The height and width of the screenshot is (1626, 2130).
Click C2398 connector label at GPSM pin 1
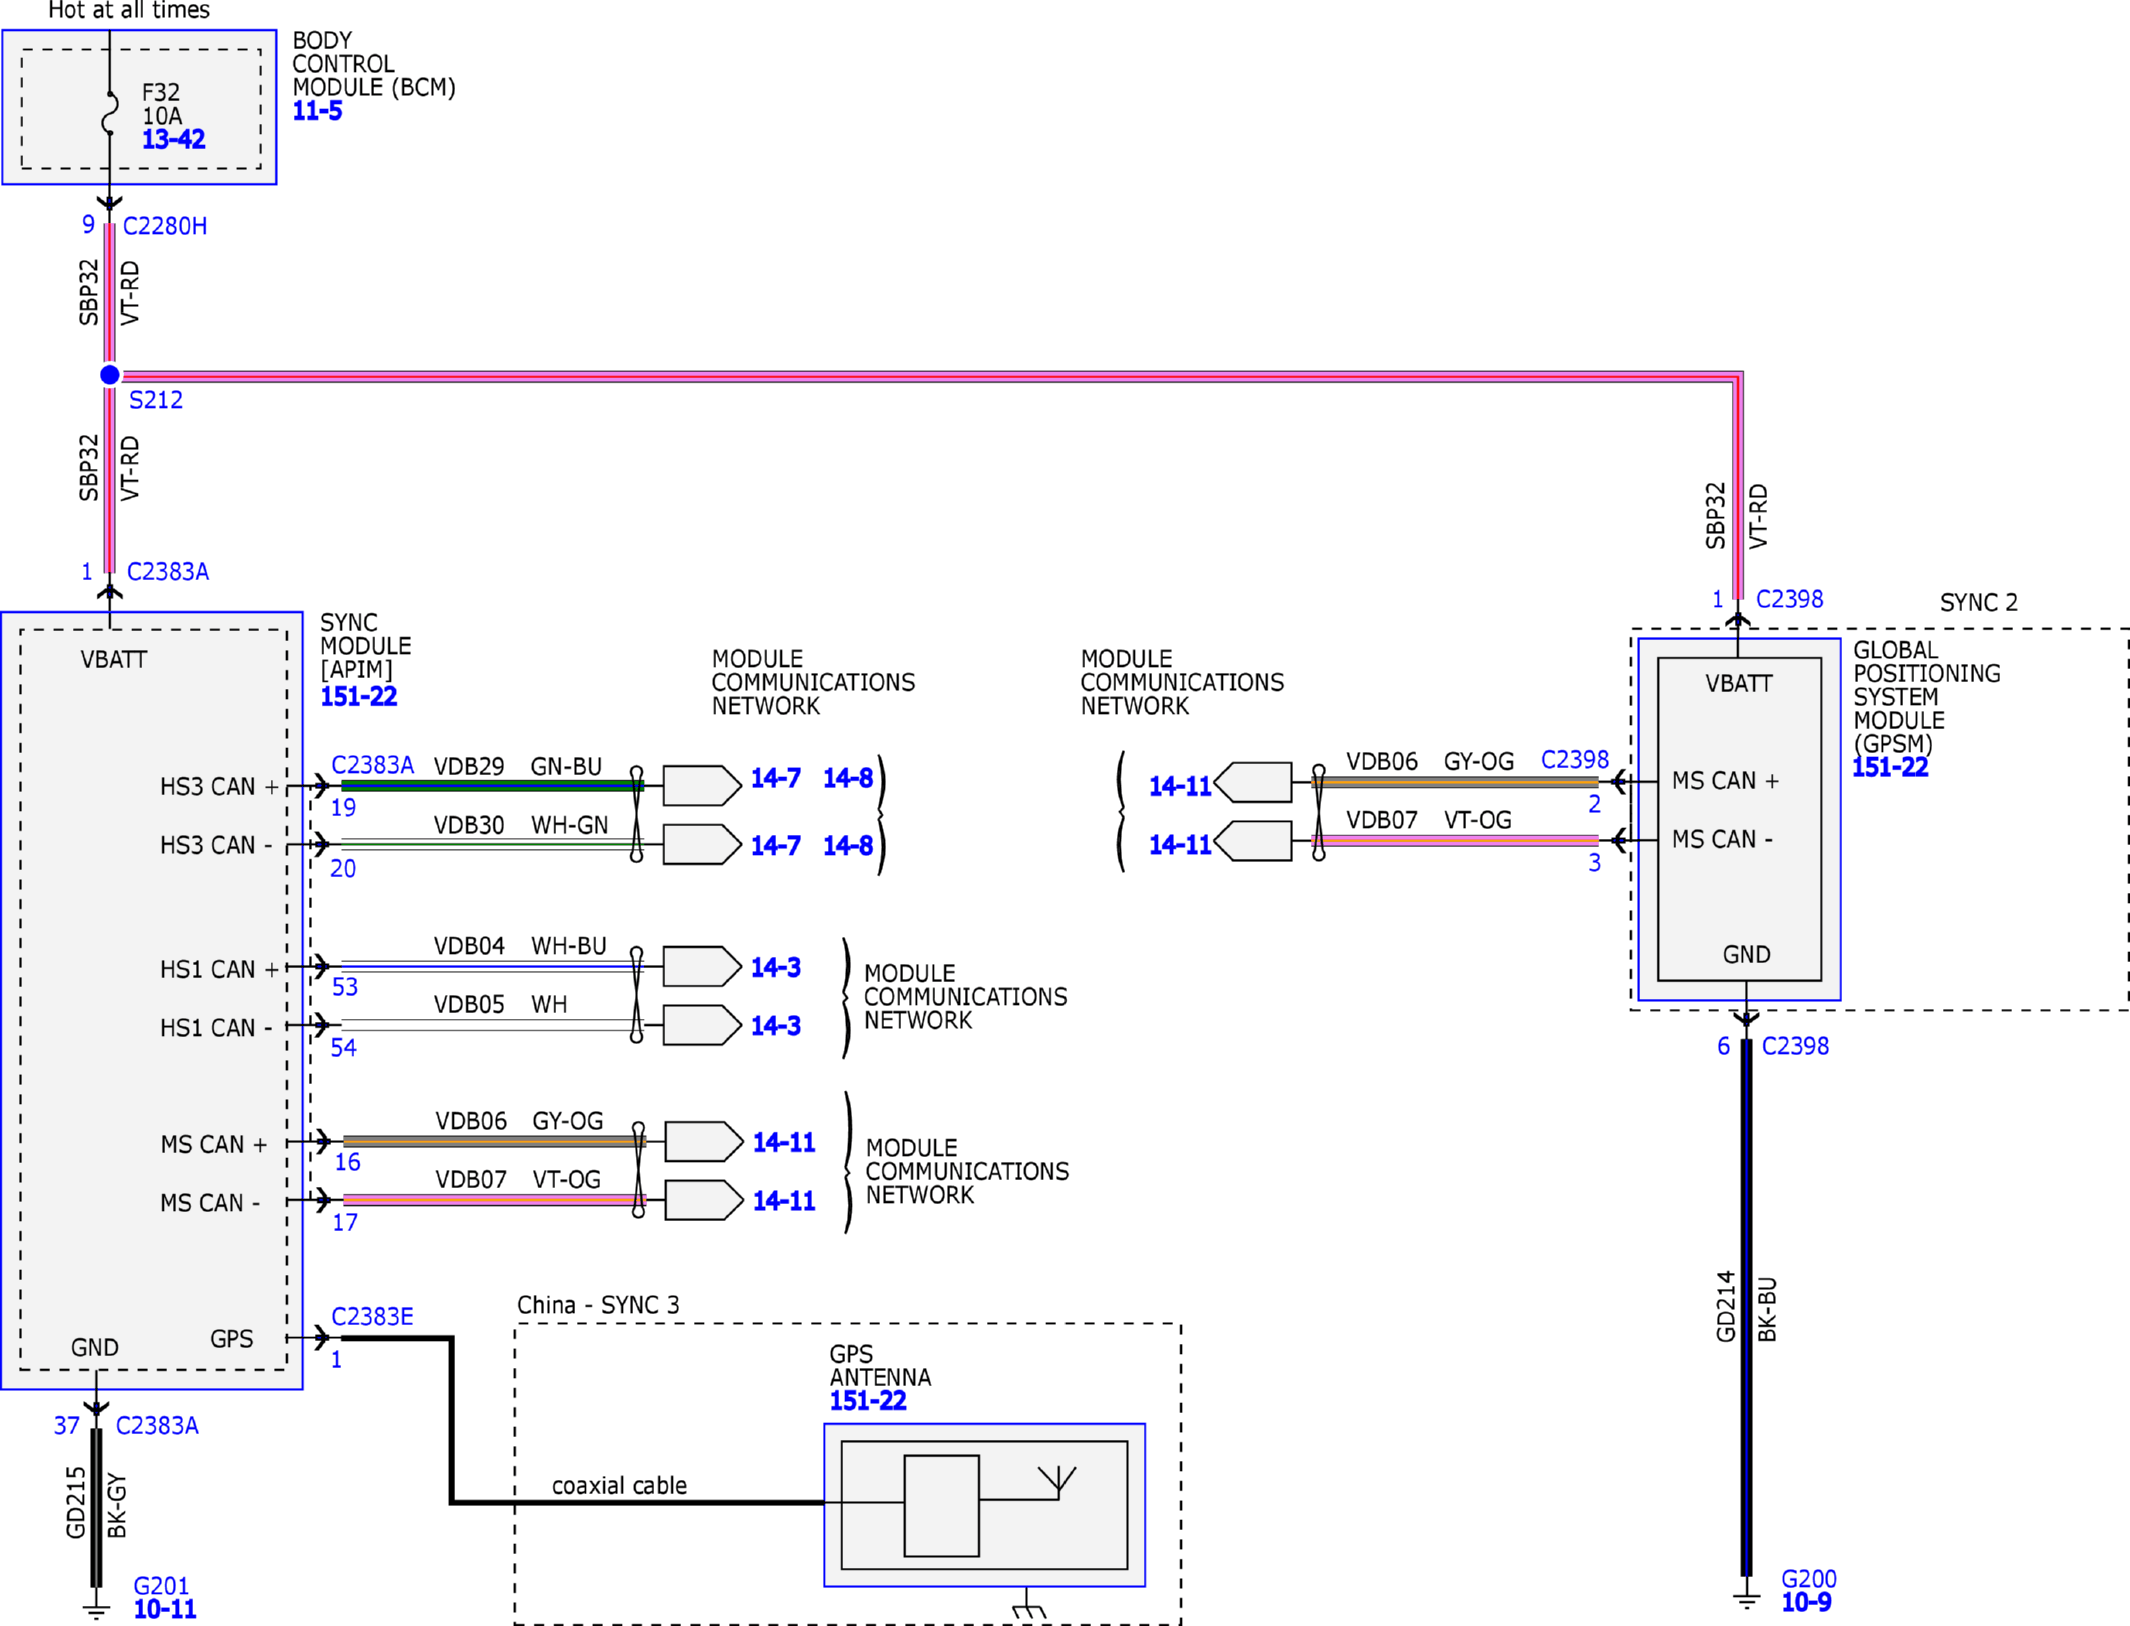pyautogui.click(x=1790, y=599)
